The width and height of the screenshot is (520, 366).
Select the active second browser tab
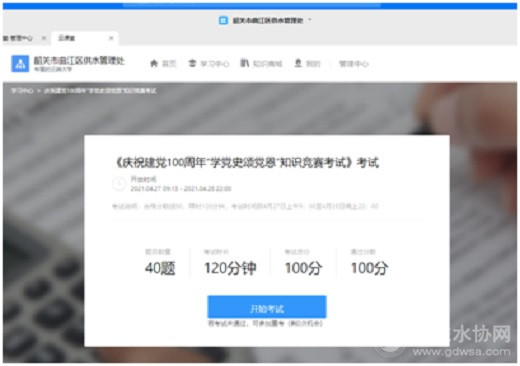tap(85, 38)
